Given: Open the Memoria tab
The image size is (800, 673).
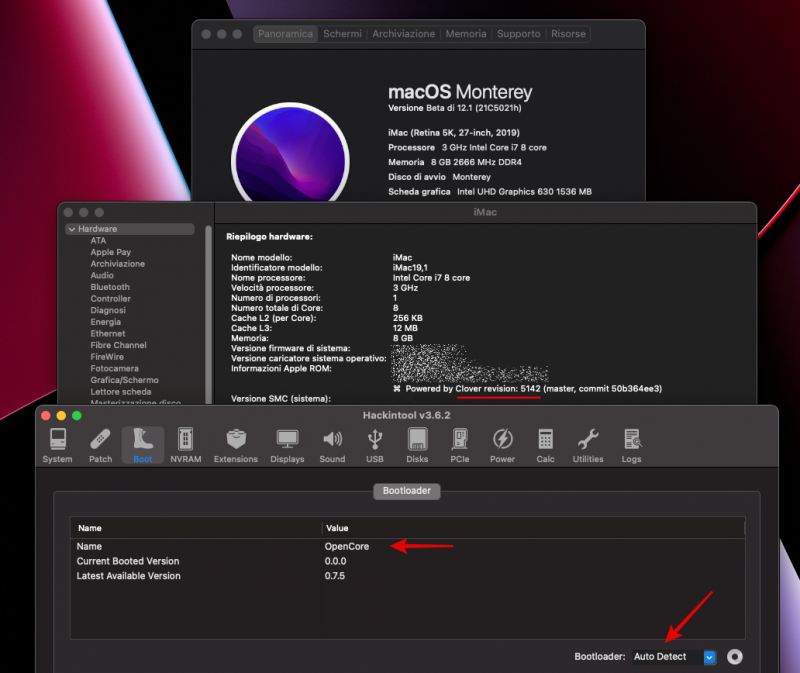Looking at the screenshot, I should [x=466, y=34].
